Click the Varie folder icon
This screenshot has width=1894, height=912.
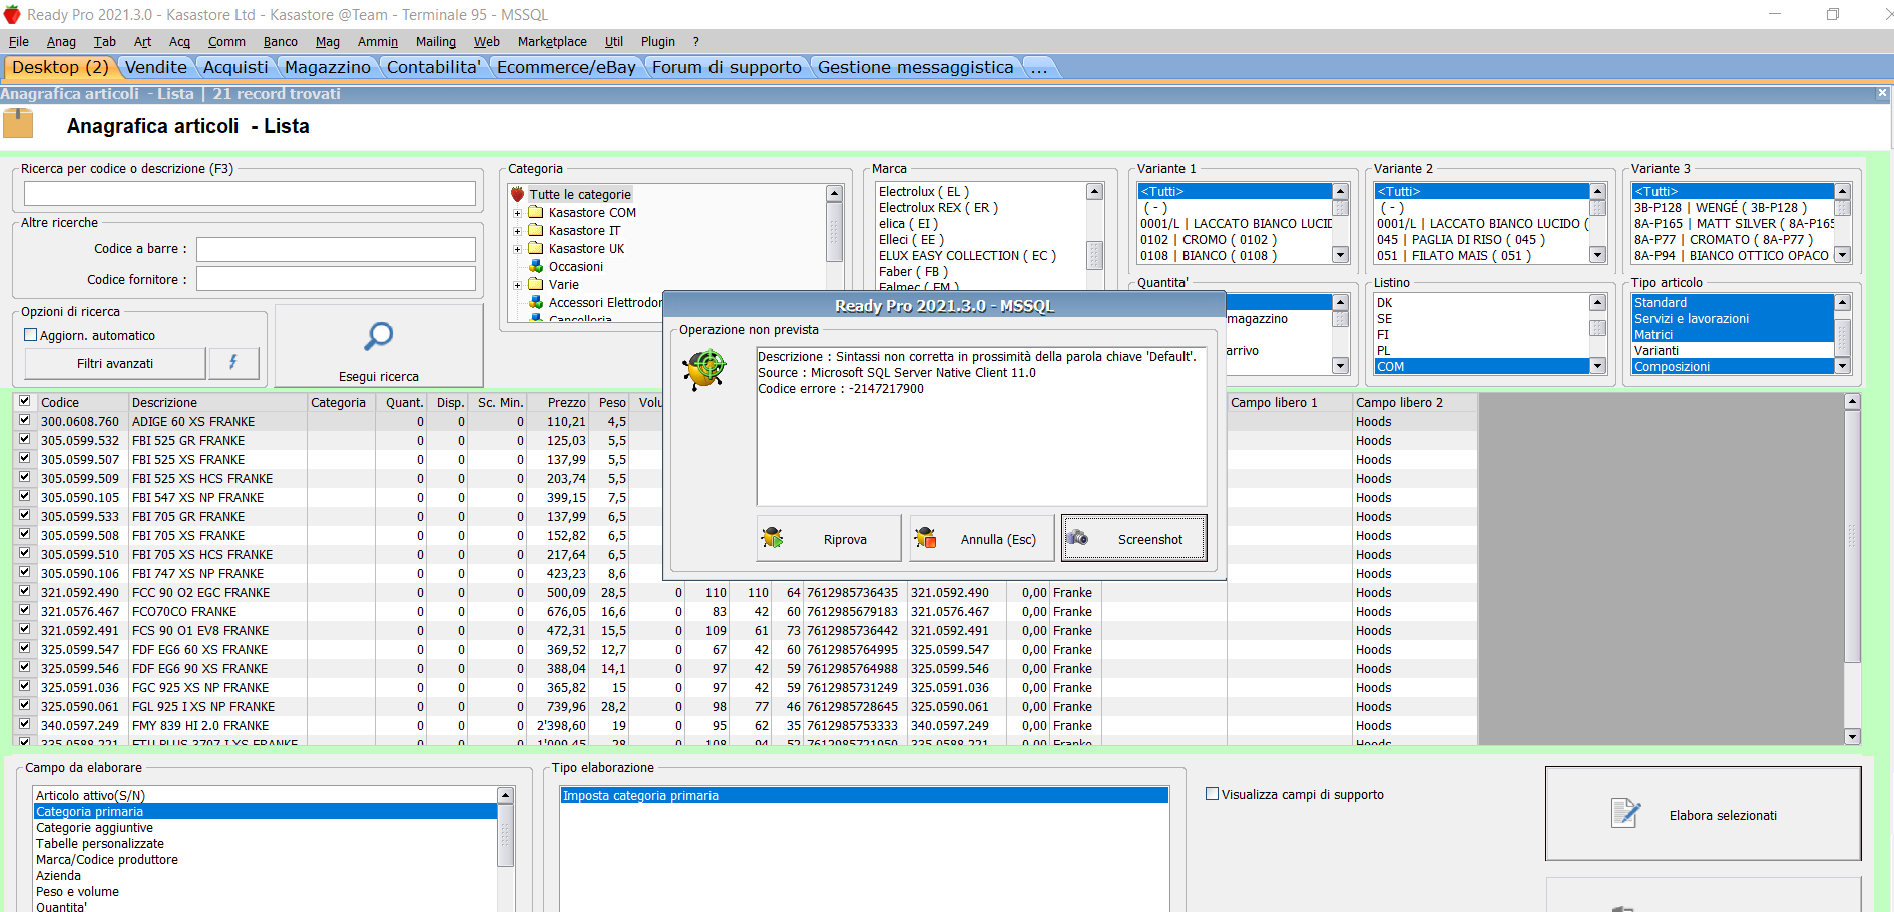535,284
